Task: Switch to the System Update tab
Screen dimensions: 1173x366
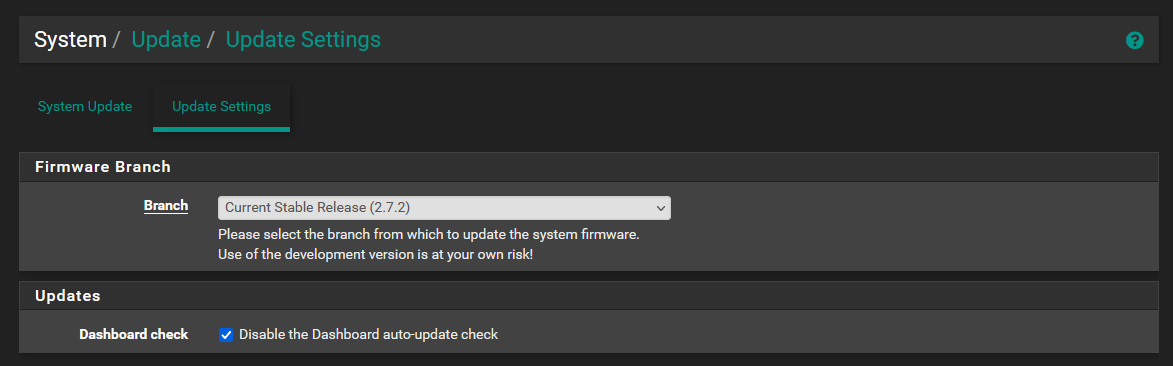Action: [x=85, y=106]
